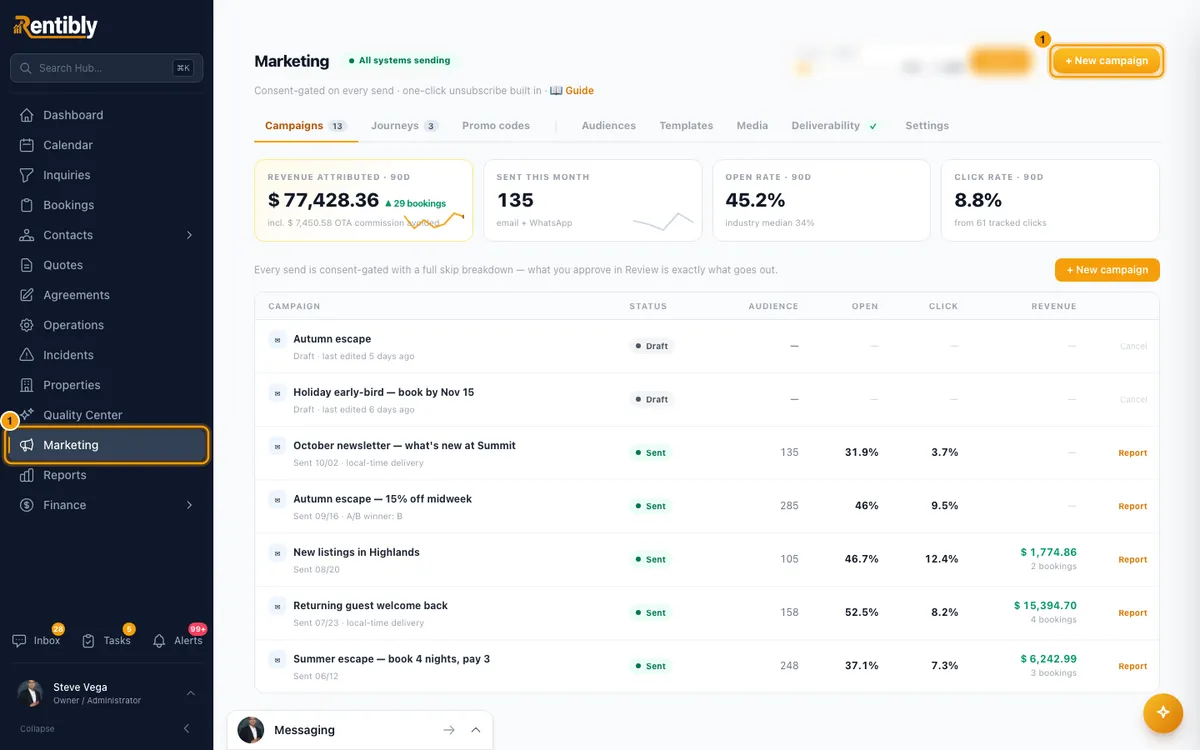
Task: Open Steve Vega account menu
Action: coord(107,693)
